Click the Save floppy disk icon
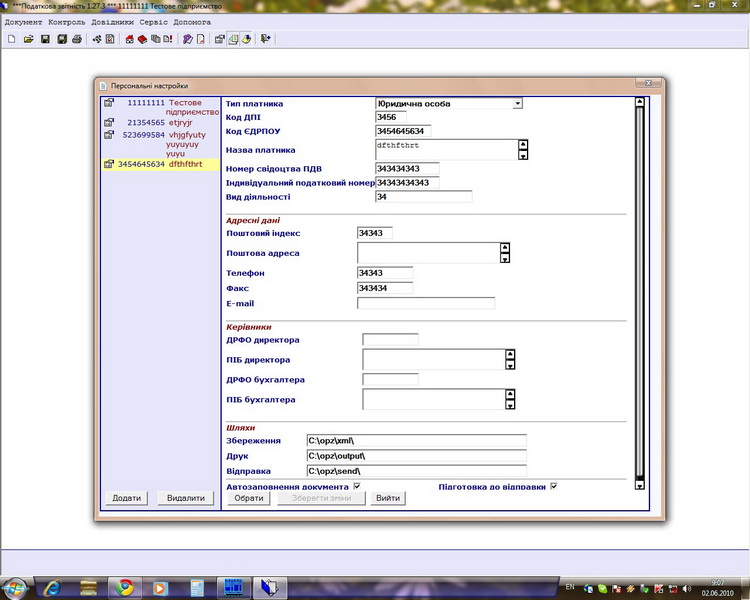This screenshot has height=600, width=750. pos(45,40)
